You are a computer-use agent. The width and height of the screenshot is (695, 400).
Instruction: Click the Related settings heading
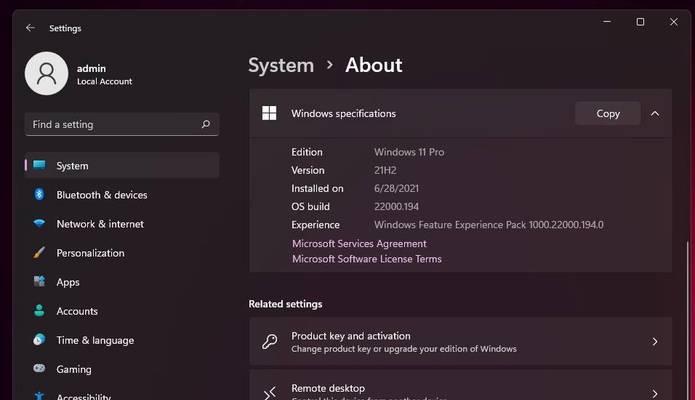click(x=285, y=304)
